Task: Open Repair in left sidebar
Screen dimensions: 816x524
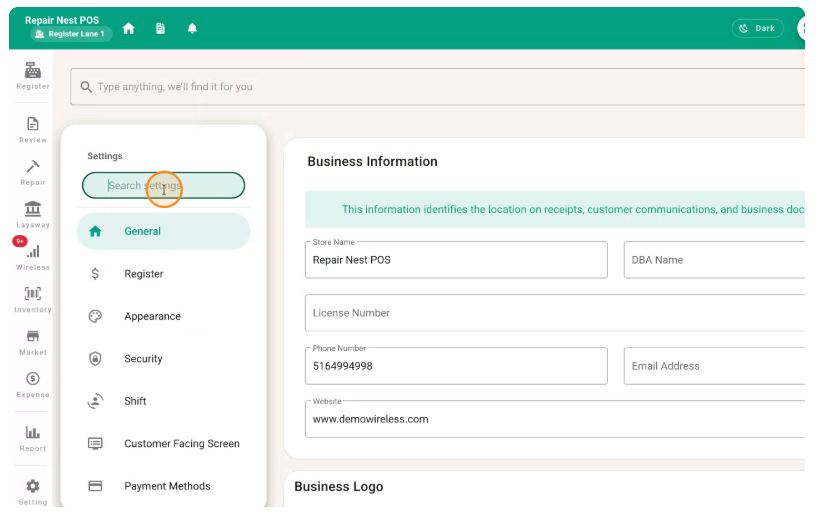Action: point(33,173)
